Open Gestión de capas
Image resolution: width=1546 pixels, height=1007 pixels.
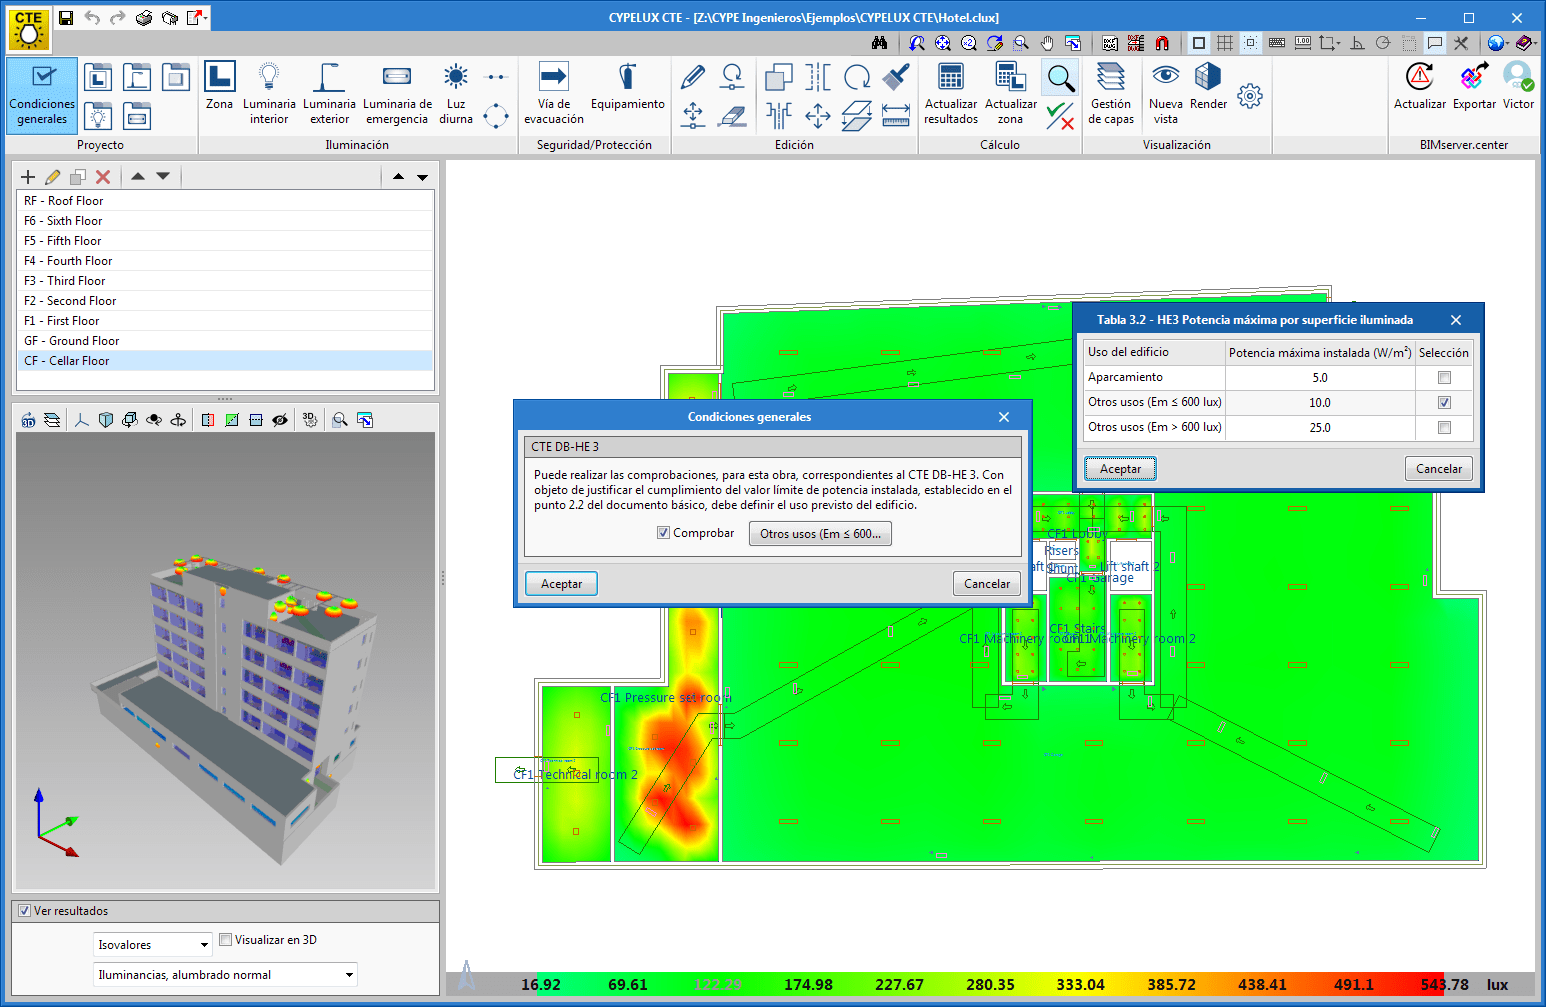click(x=1111, y=94)
